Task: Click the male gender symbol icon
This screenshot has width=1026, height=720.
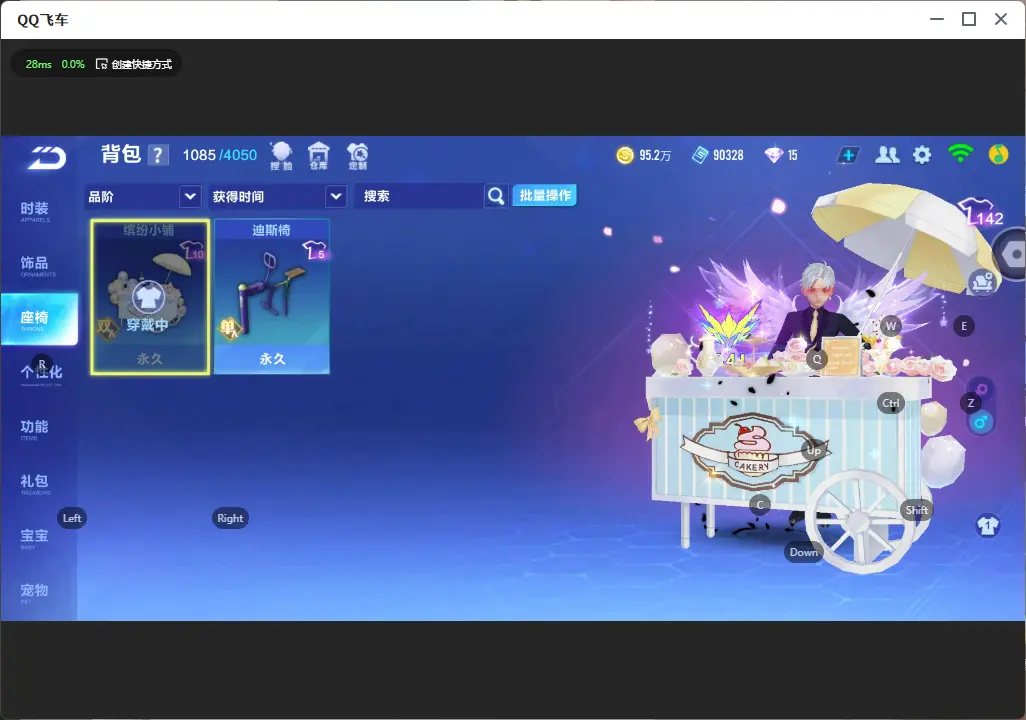Action: tap(980, 422)
